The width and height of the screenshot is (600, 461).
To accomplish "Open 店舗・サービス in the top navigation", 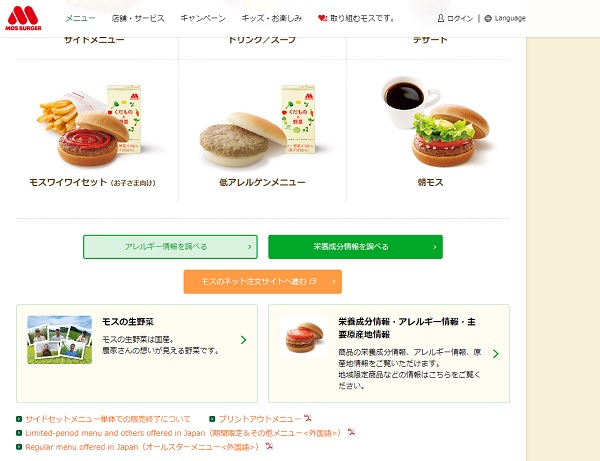I will pos(138,18).
